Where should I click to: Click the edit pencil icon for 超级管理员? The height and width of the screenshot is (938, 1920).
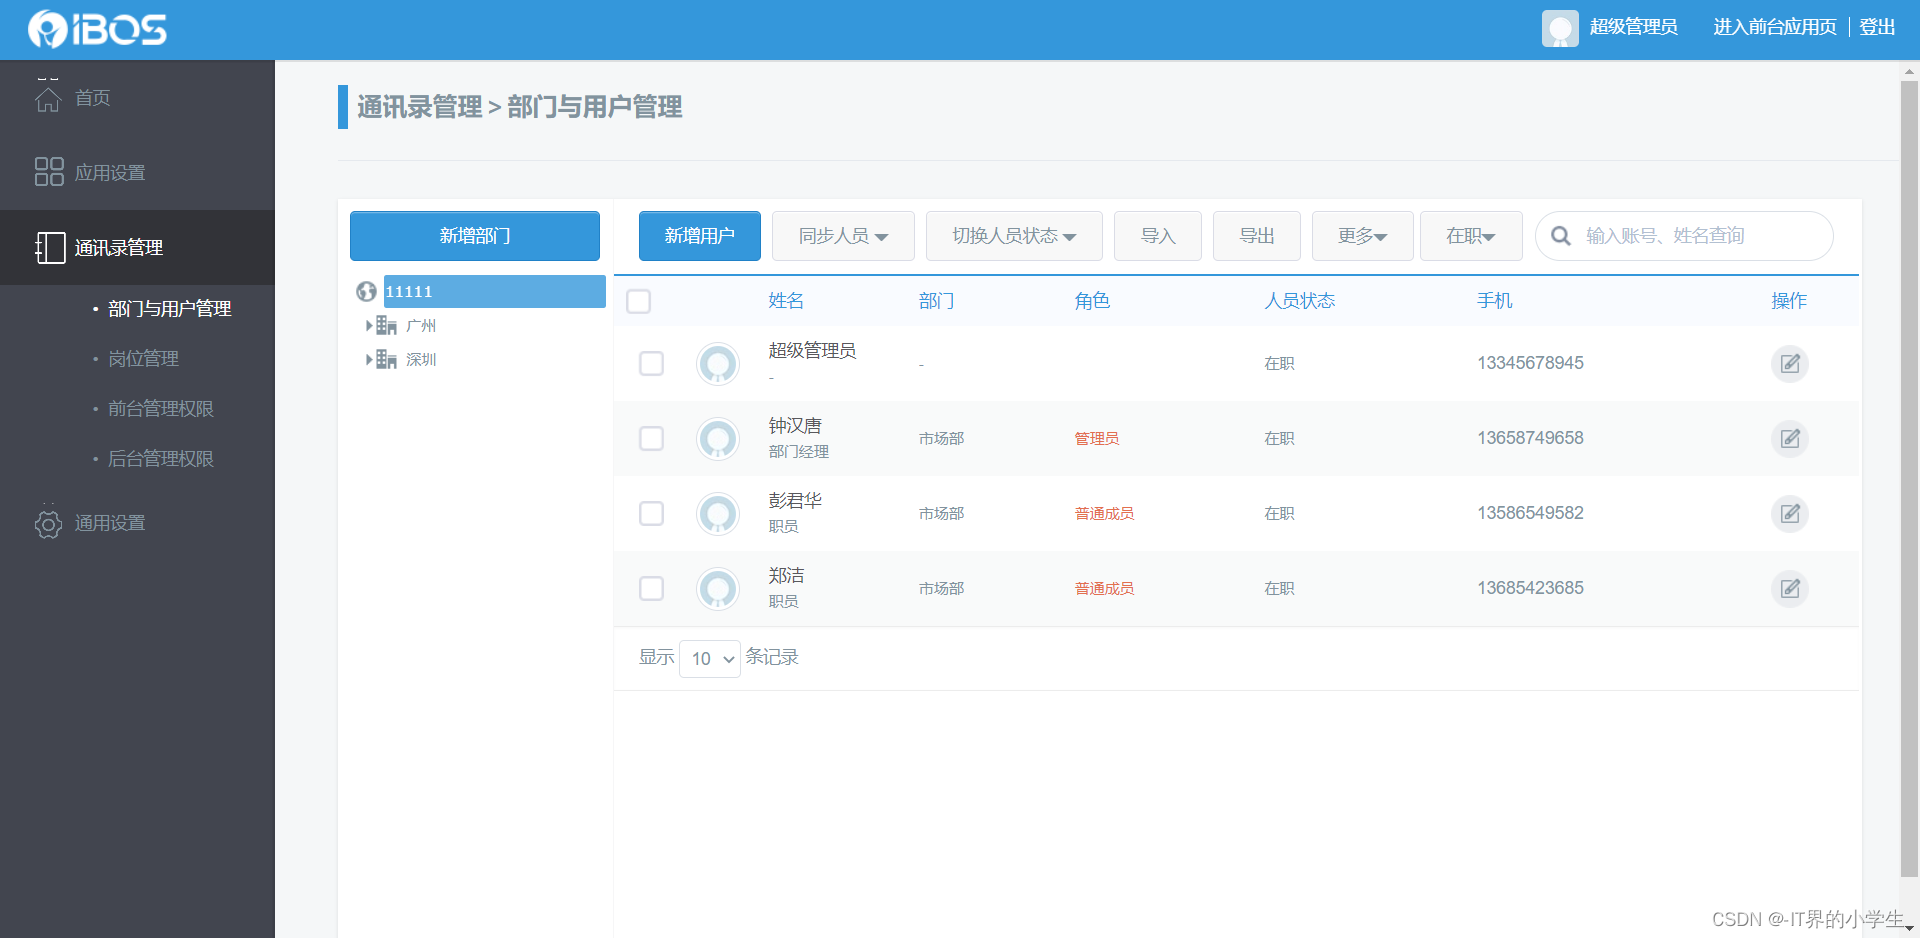(x=1789, y=363)
